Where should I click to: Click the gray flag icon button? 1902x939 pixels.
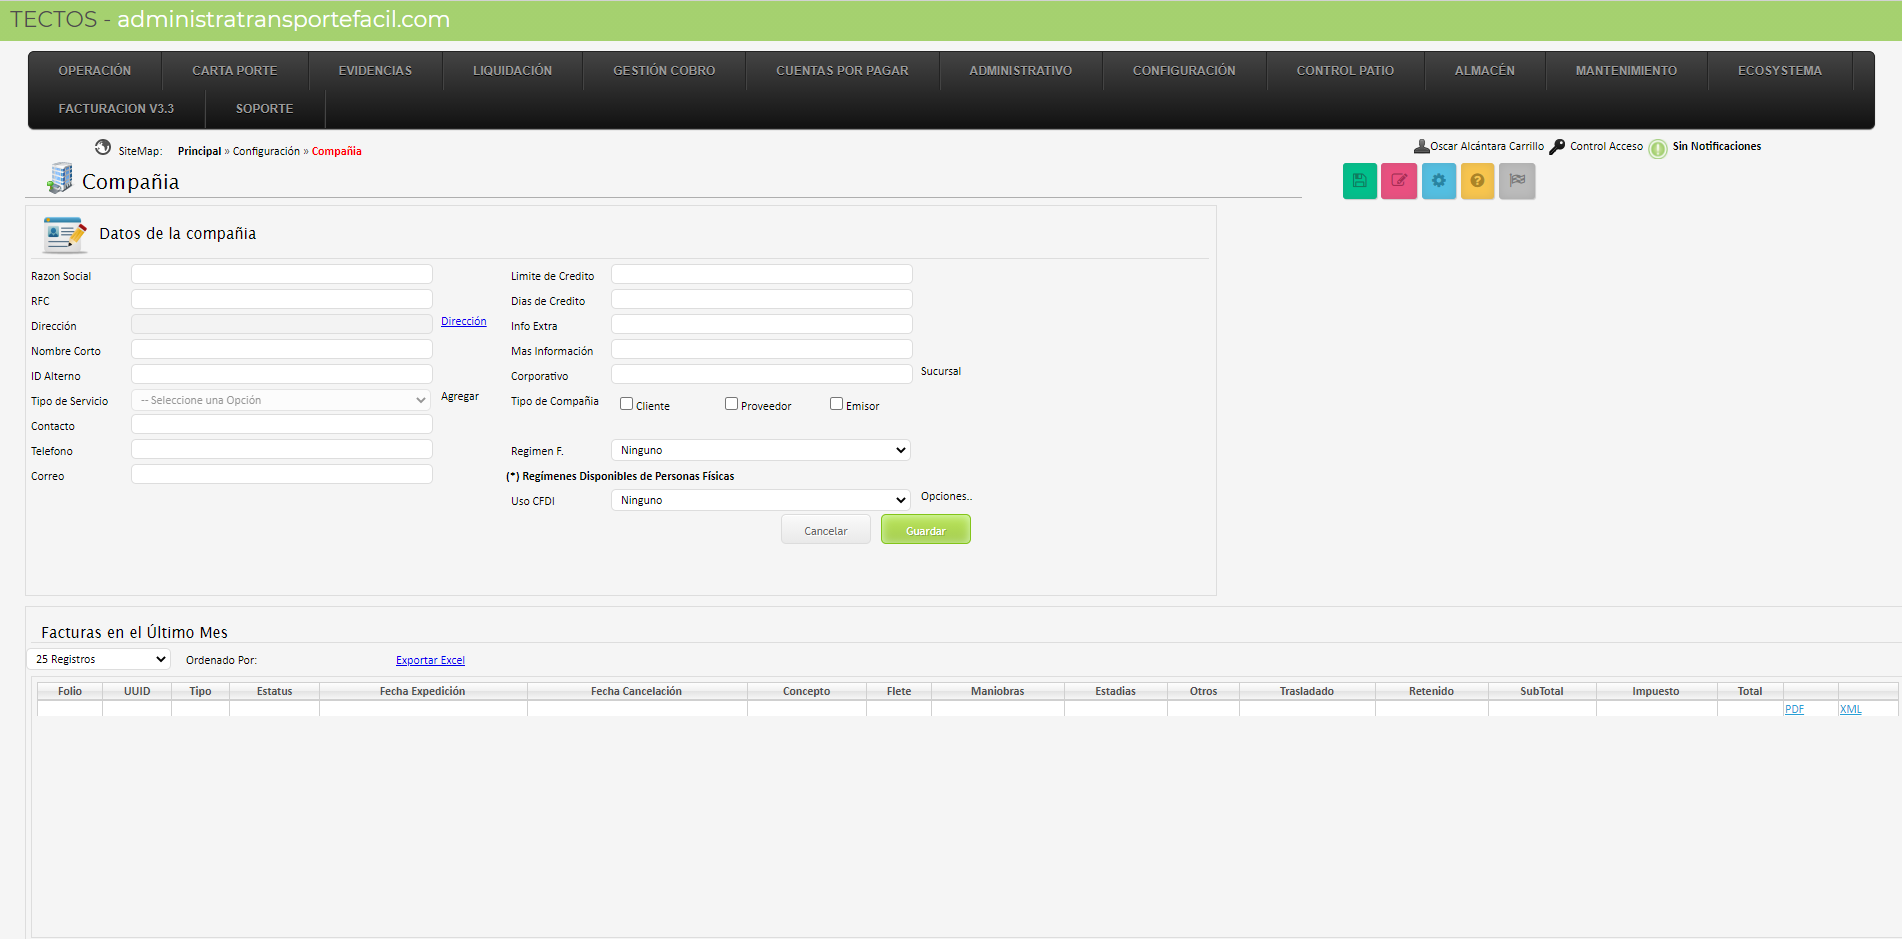(x=1517, y=181)
